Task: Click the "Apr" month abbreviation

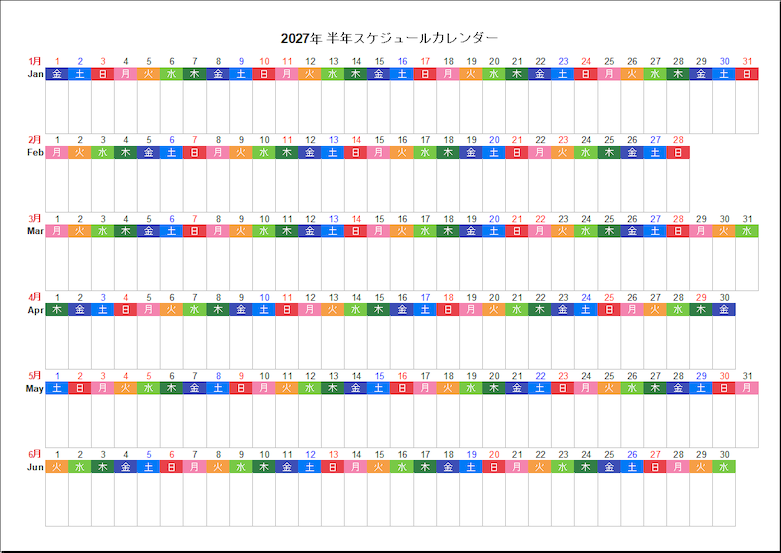Action: point(35,310)
